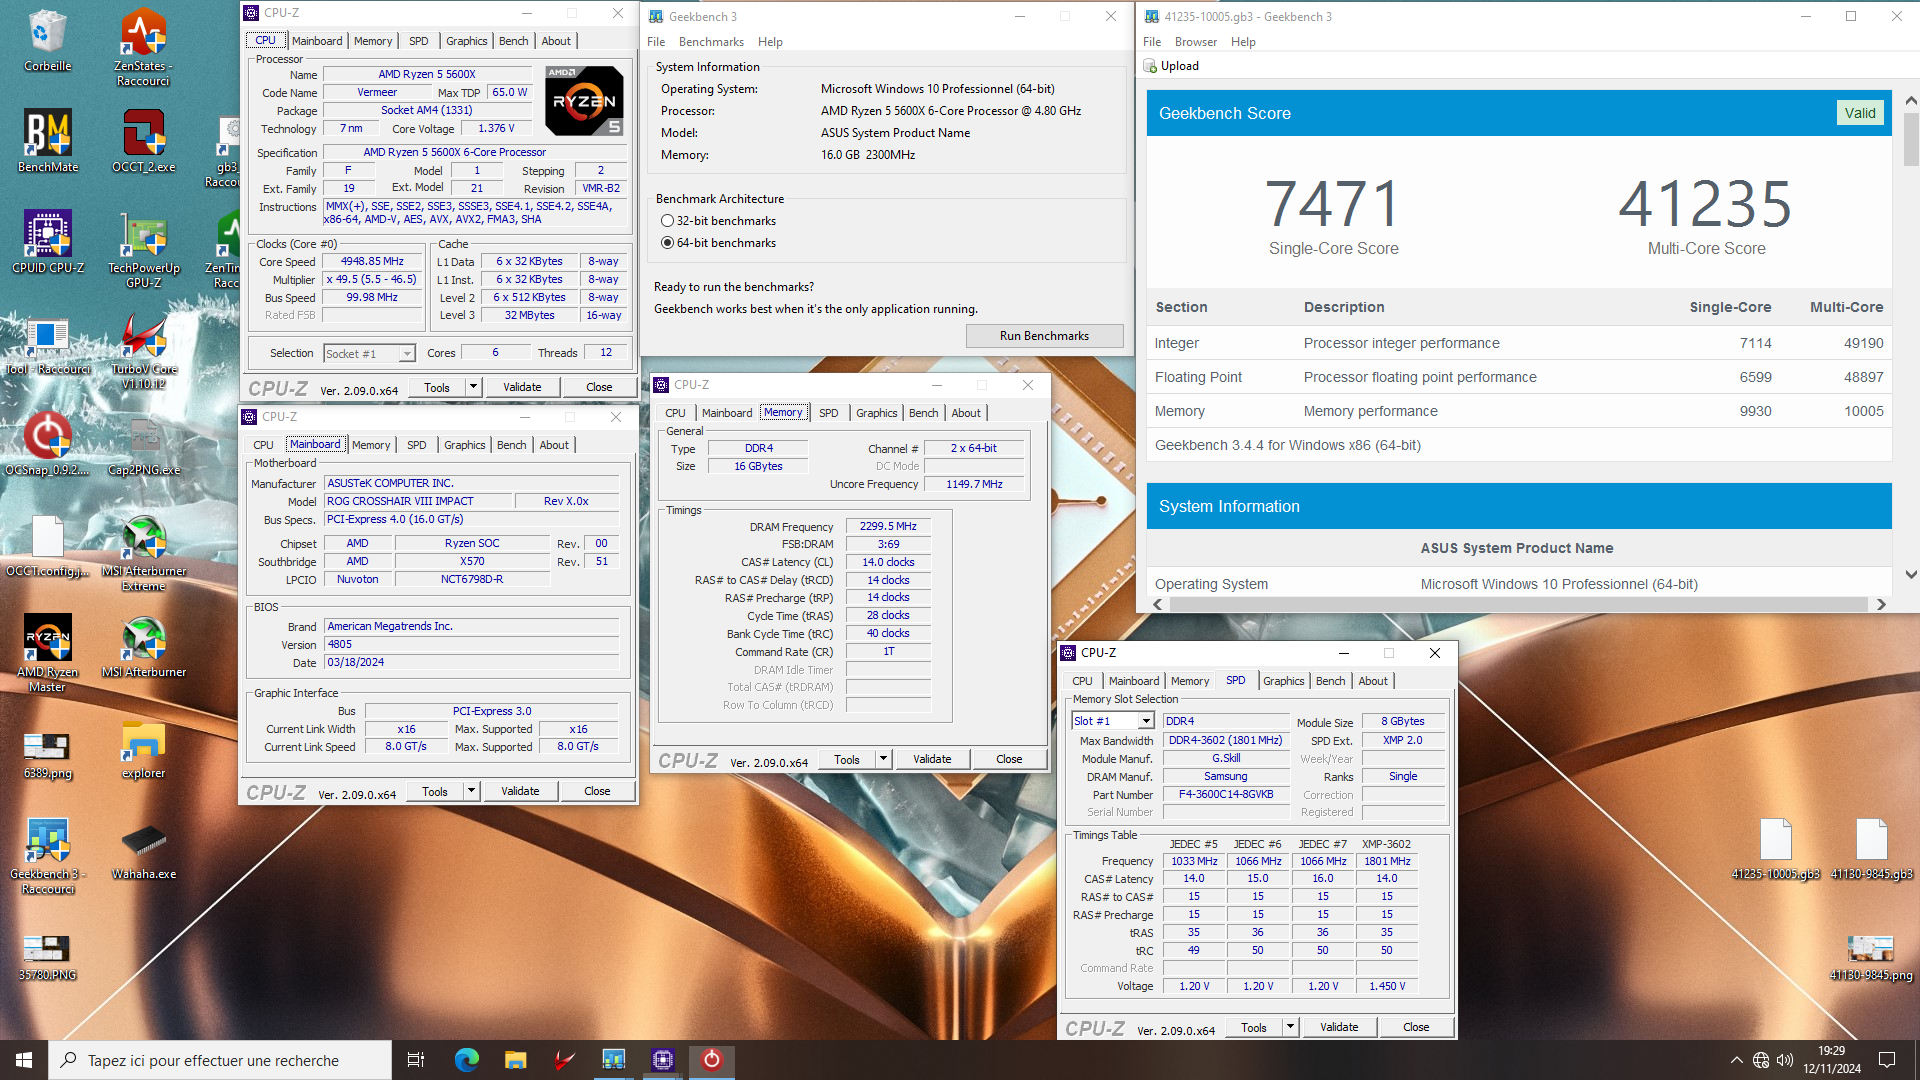This screenshot has height=1080, width=1920.
Task: Open Microsoft Edge from taskbar
Action: (x=467, y=1060)
